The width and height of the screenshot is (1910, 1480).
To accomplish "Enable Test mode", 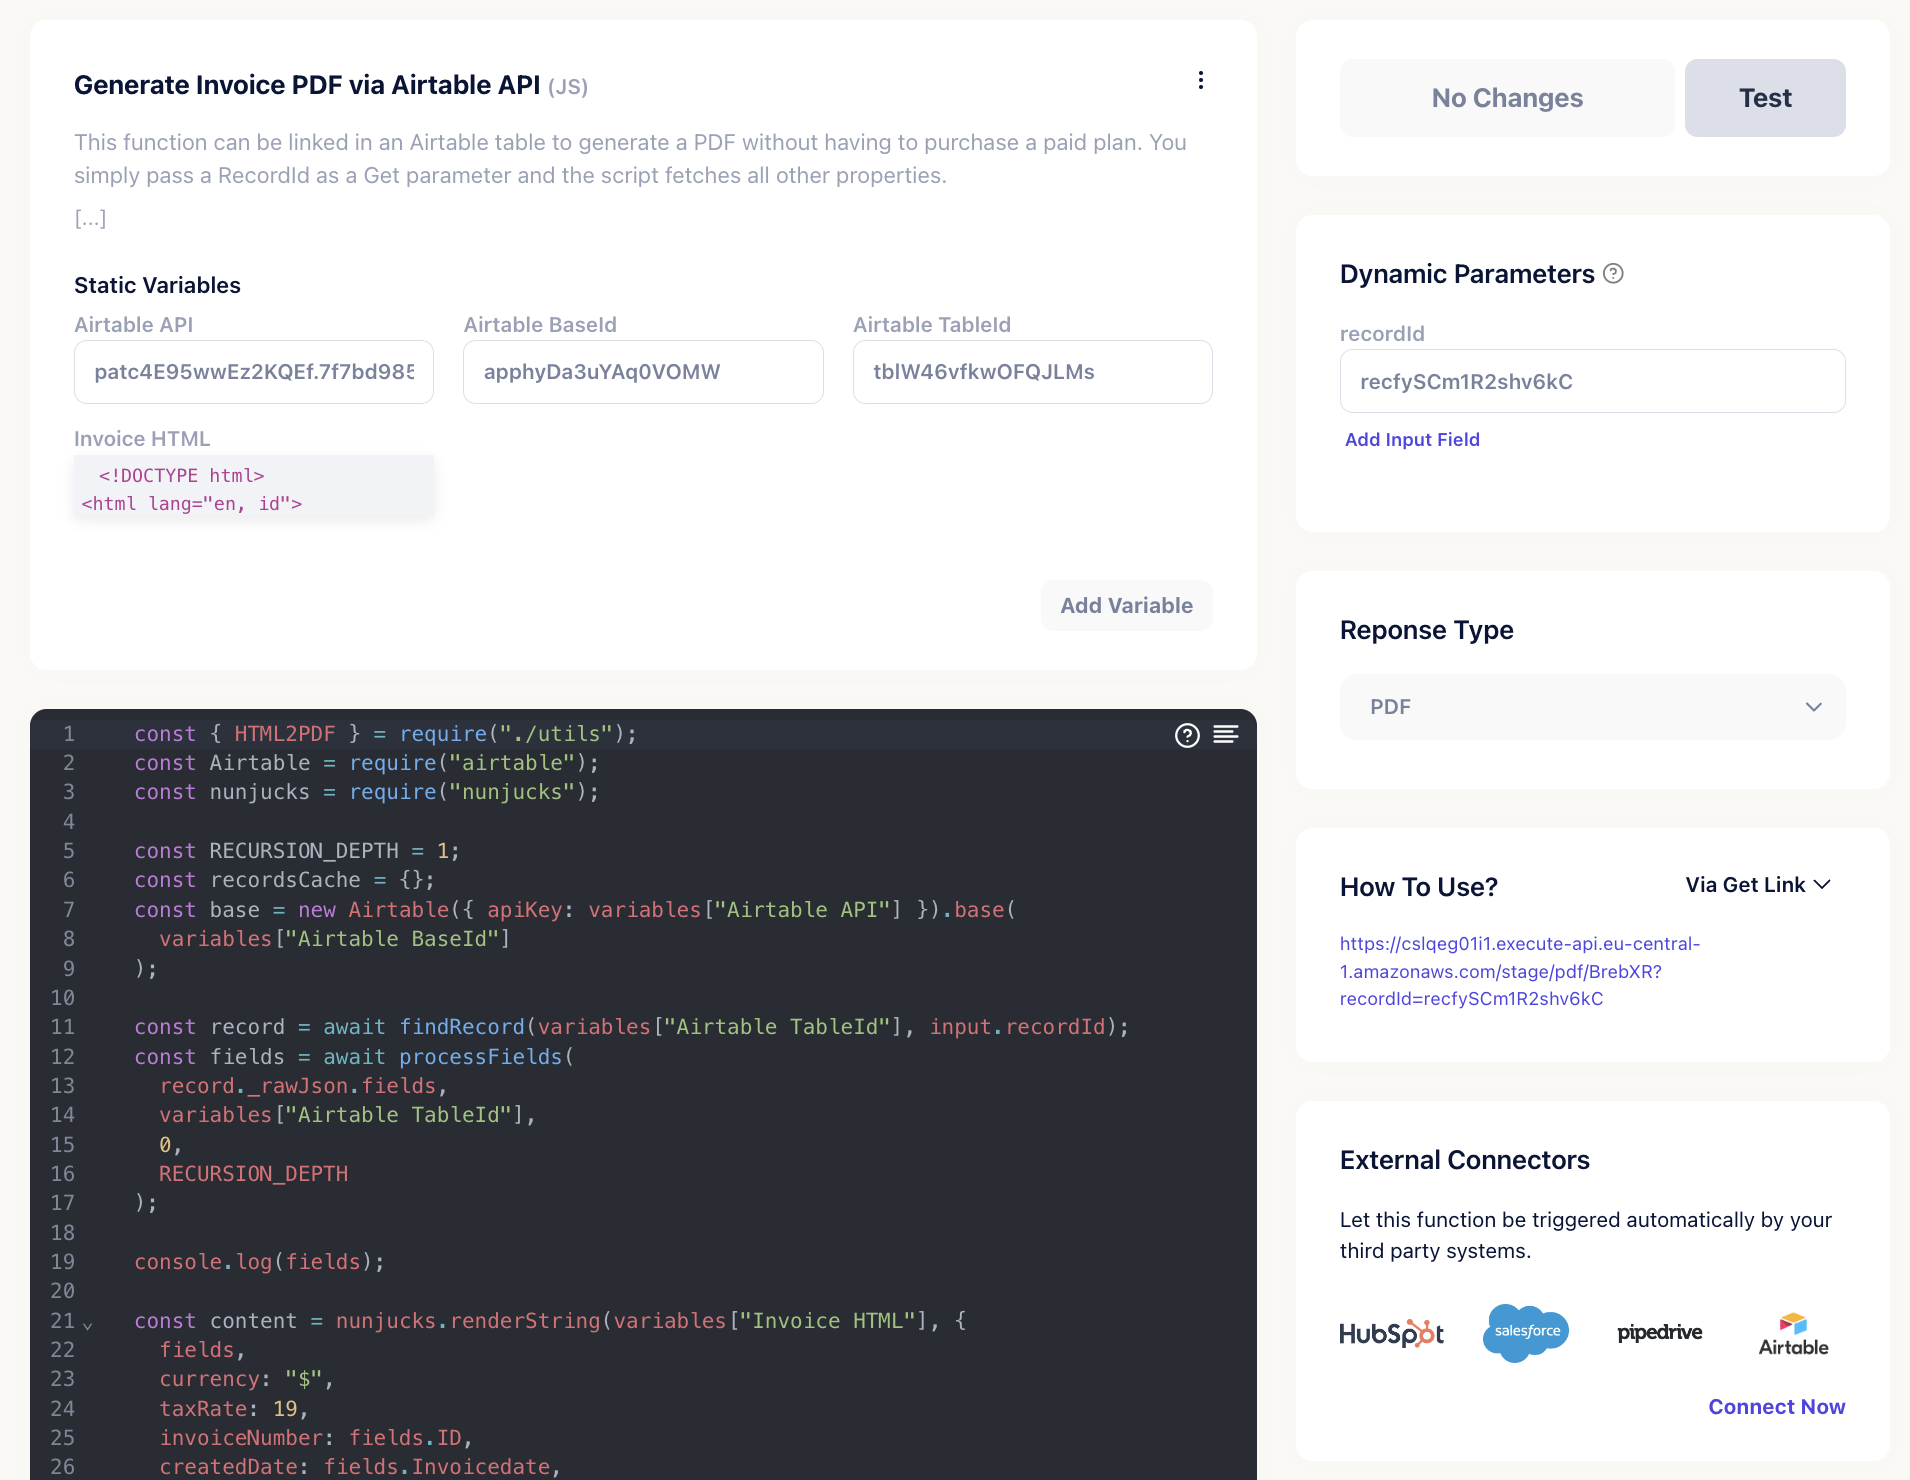I will pos(1764,97).
